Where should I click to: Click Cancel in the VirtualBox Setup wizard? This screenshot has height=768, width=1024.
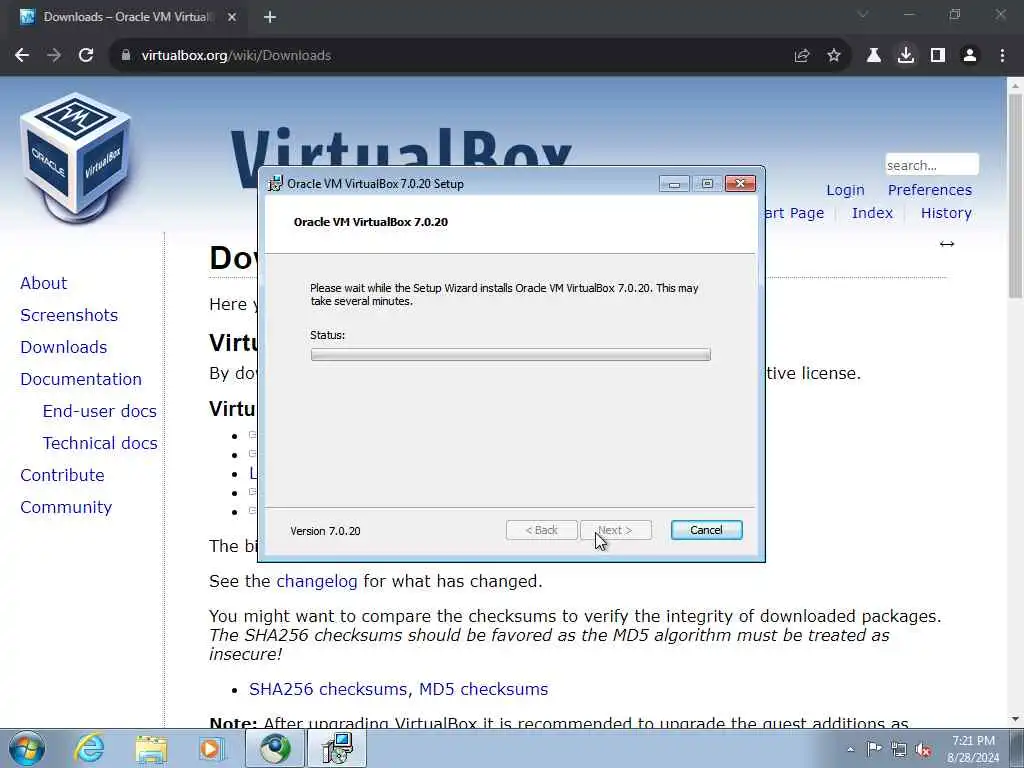point(707,530)
